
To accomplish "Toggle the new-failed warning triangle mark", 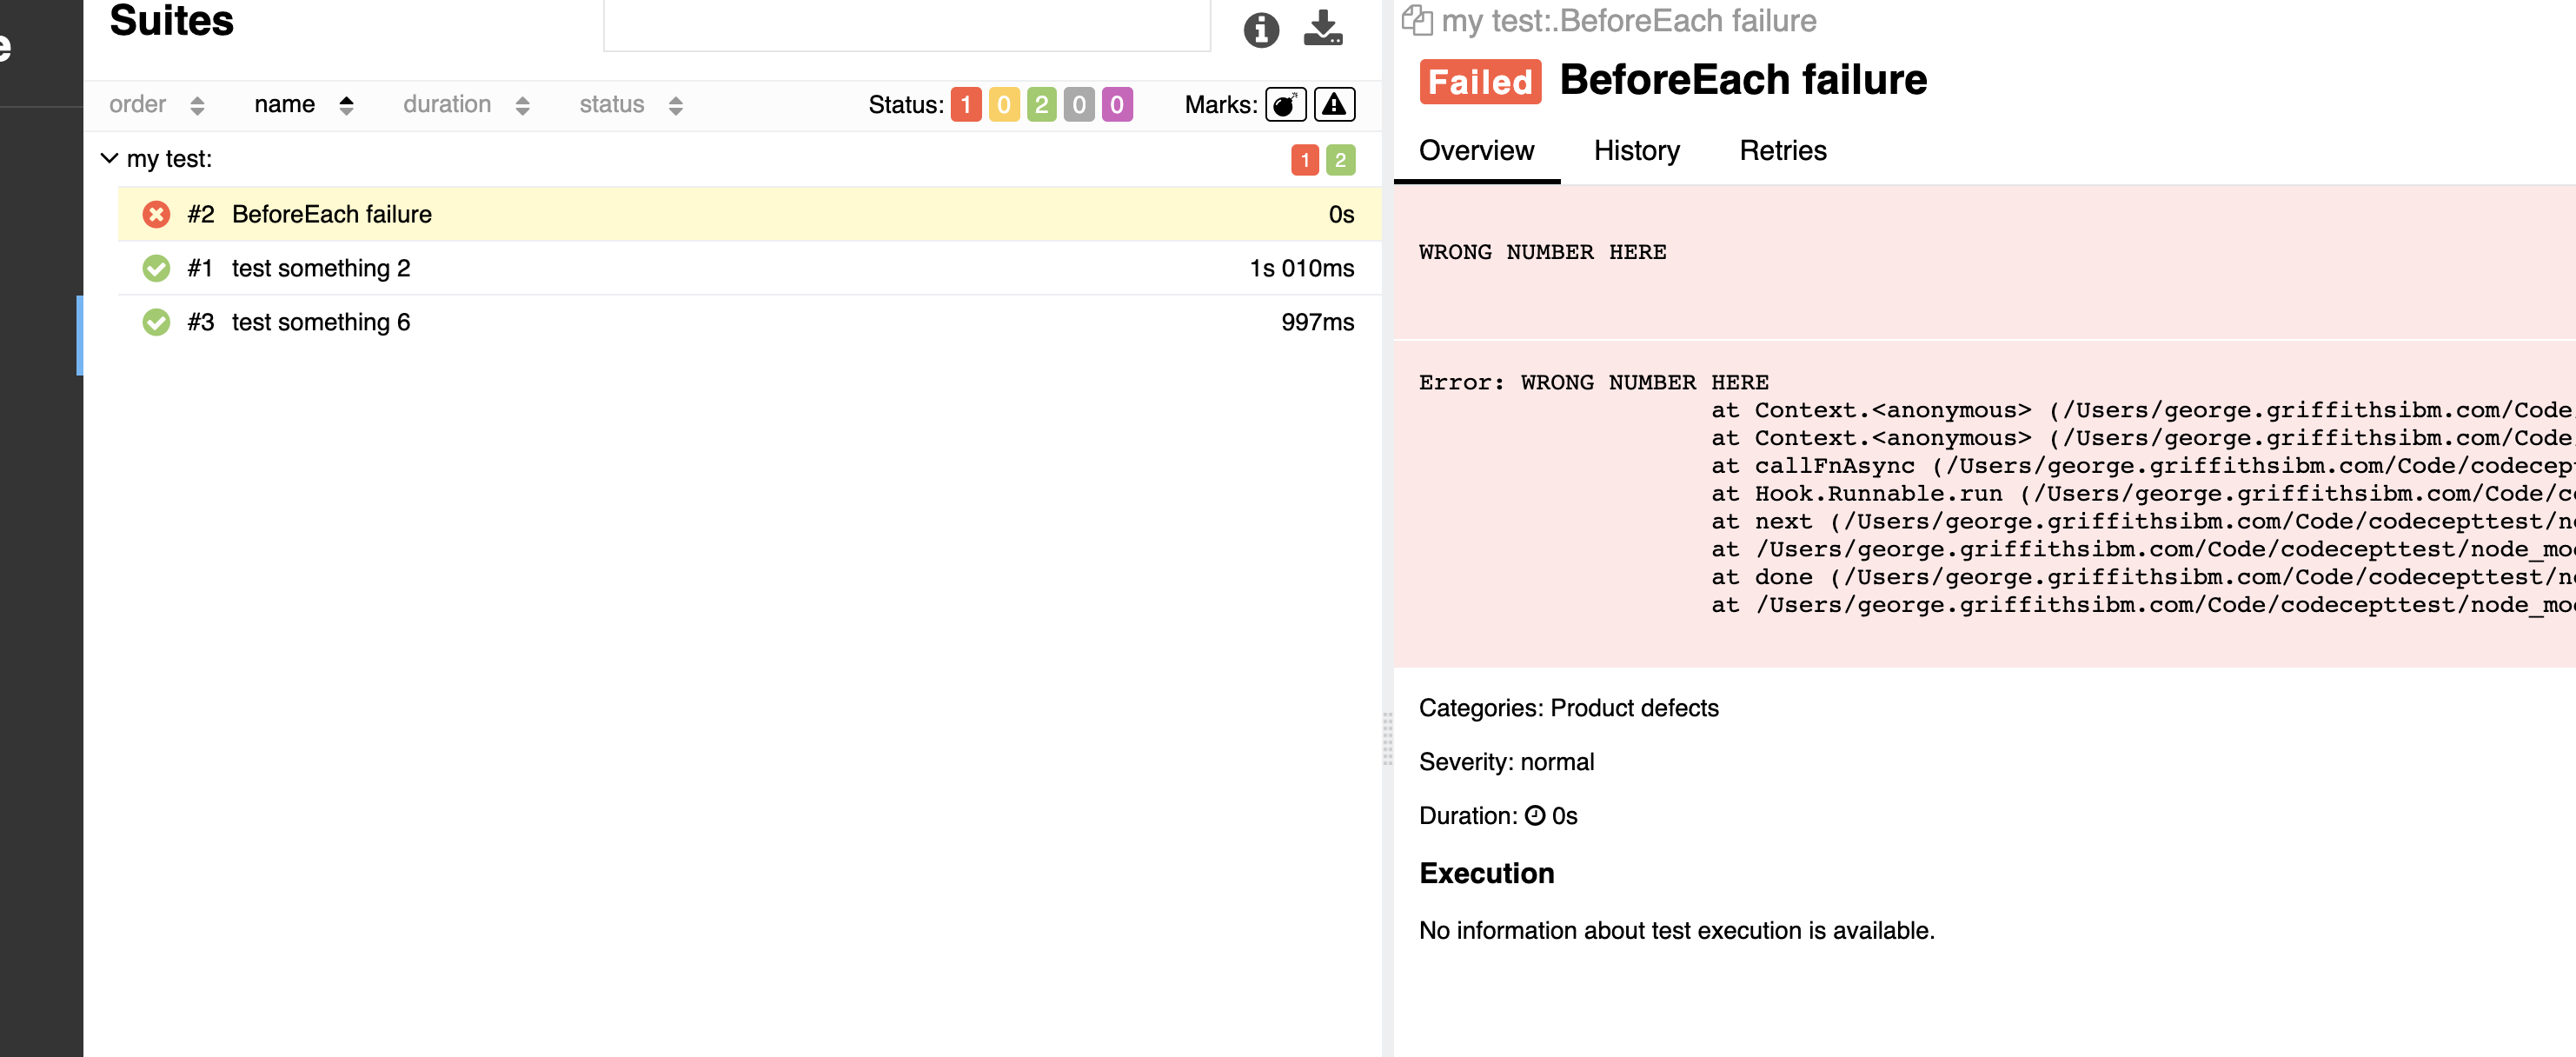I will coord(1334,105).
